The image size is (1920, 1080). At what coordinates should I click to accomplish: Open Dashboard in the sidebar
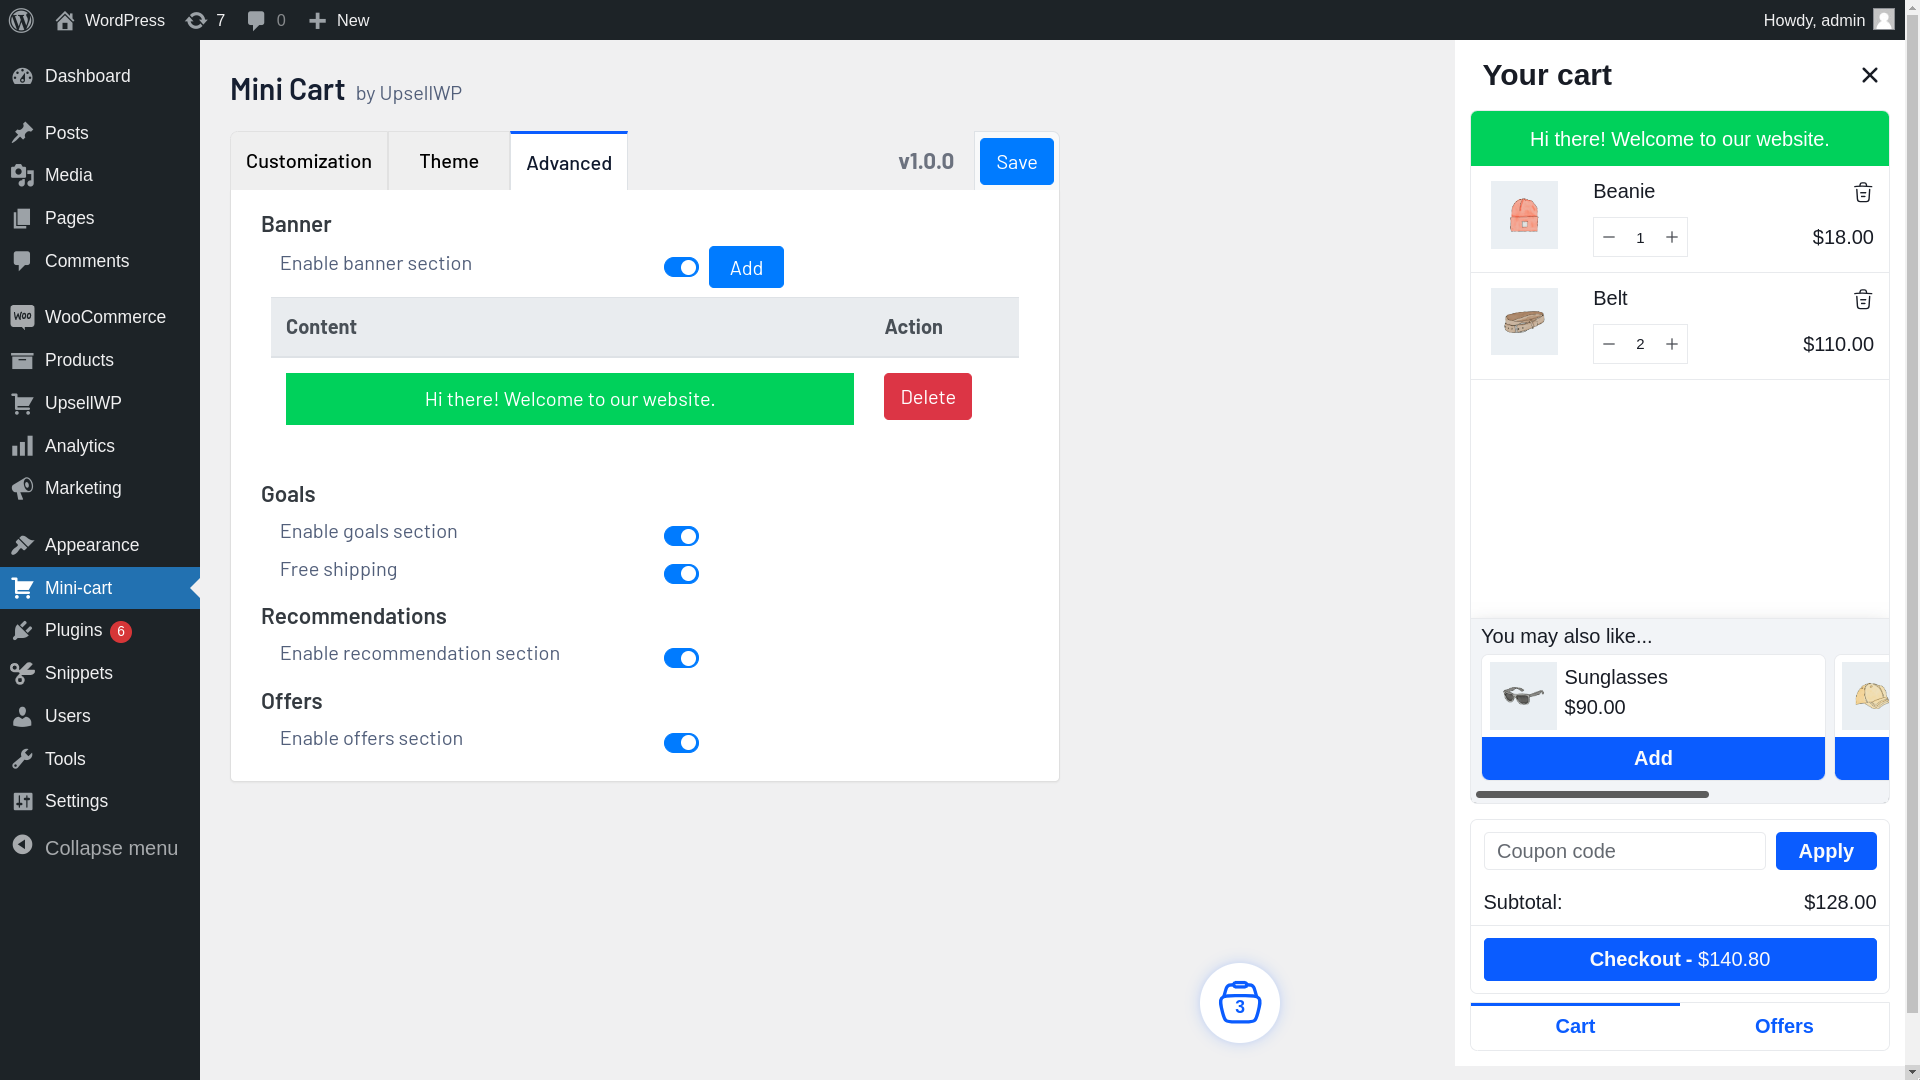[x=100, y=76]
